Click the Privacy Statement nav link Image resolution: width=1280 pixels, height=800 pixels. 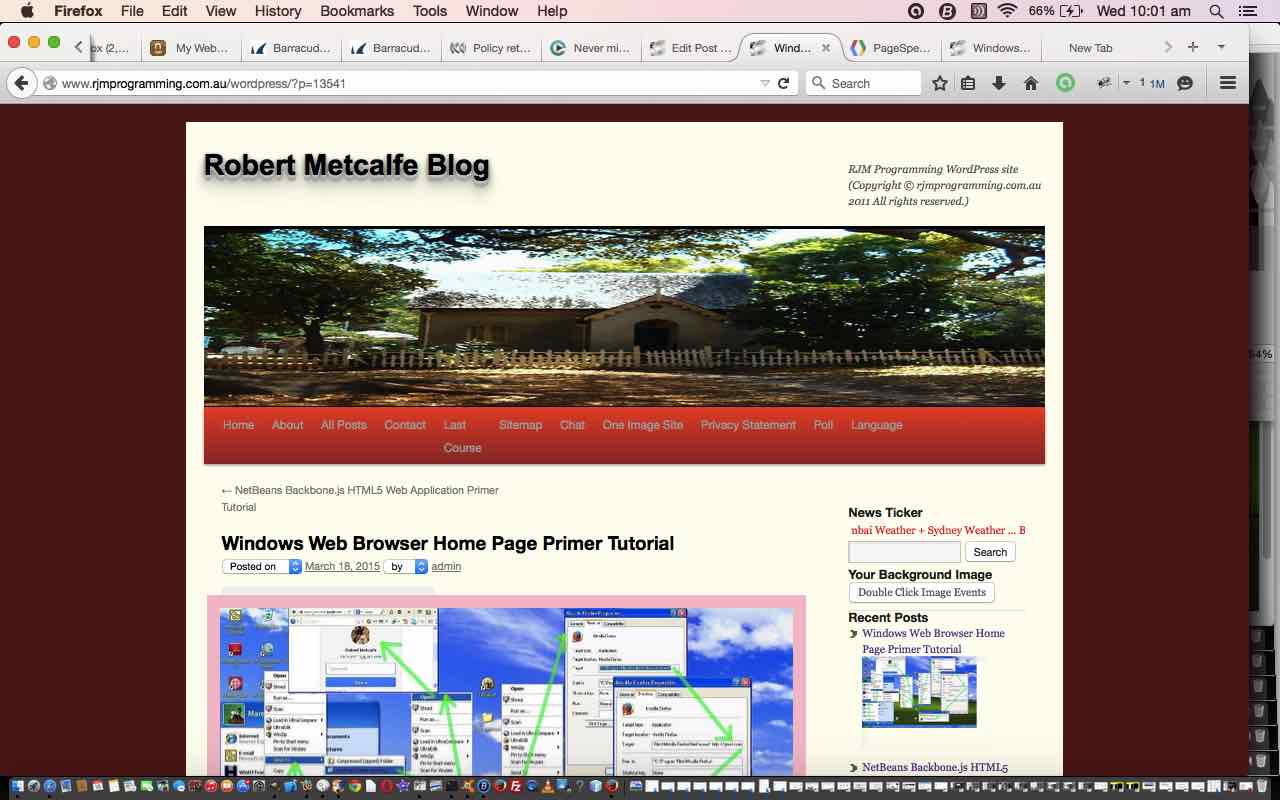(748, 425)
